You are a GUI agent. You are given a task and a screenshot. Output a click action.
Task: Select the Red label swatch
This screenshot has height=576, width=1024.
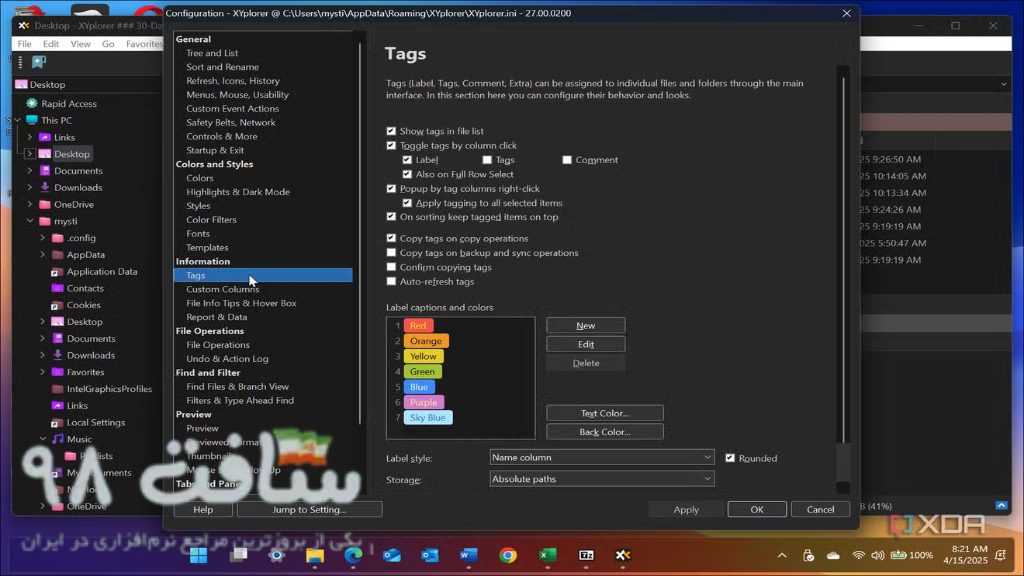(x=418, y=325)
